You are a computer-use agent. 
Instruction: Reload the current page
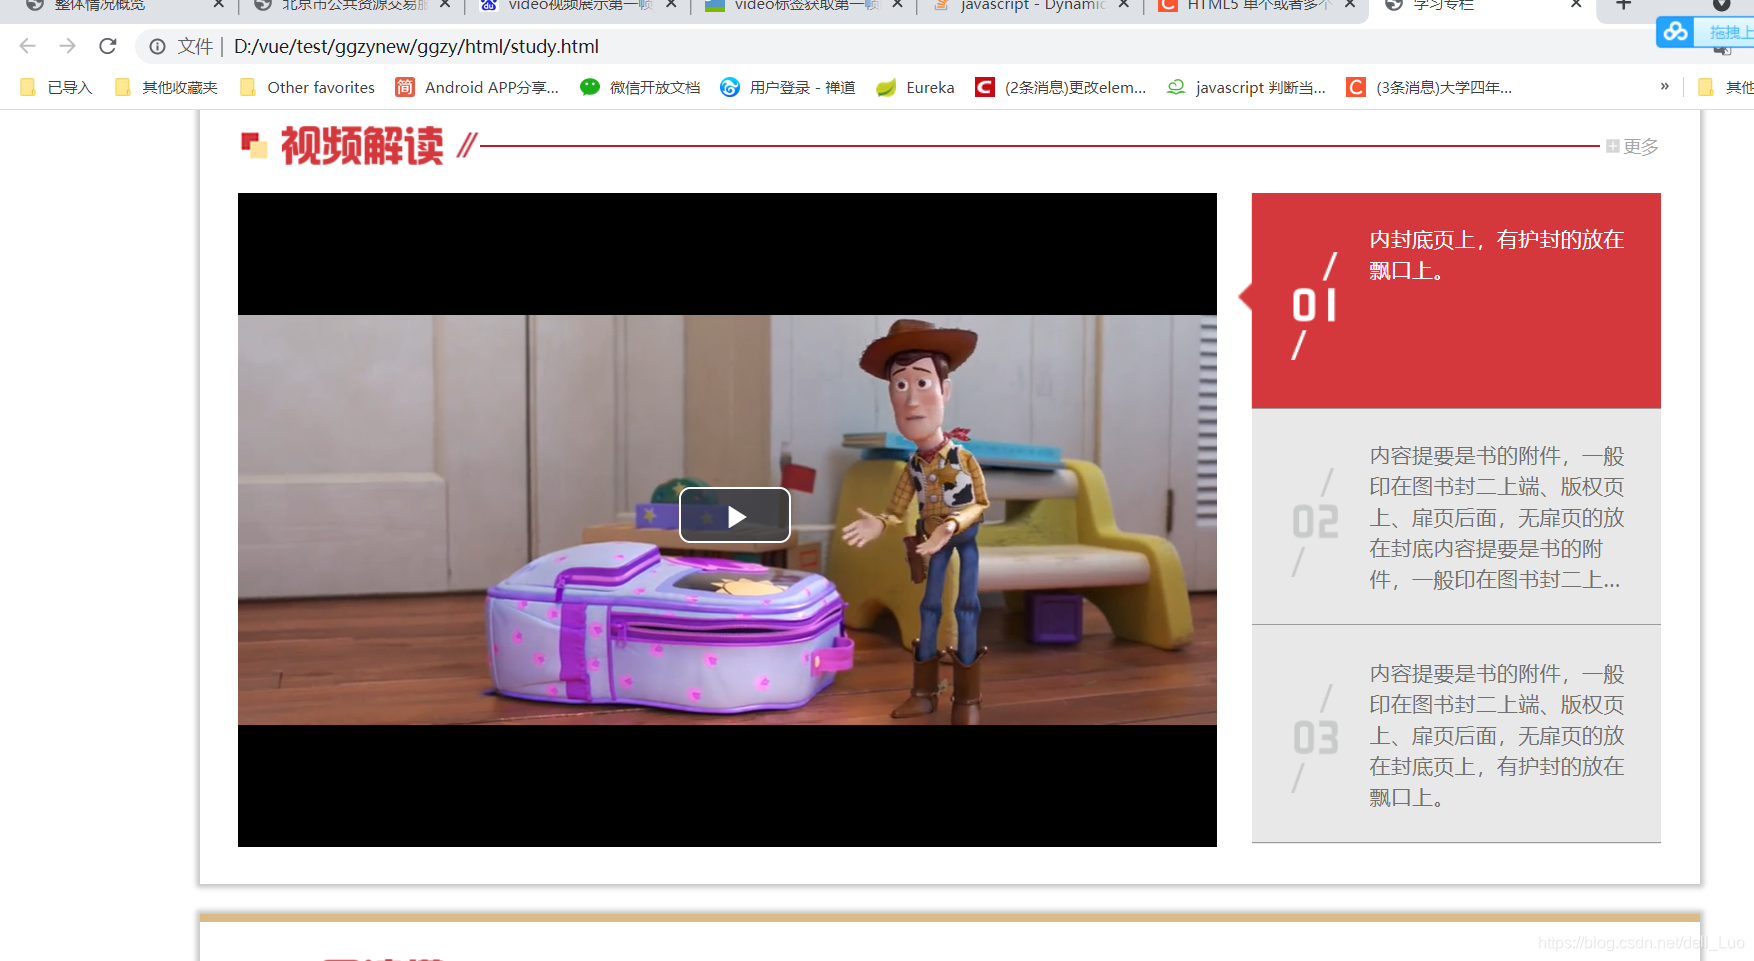pos(108,46)
